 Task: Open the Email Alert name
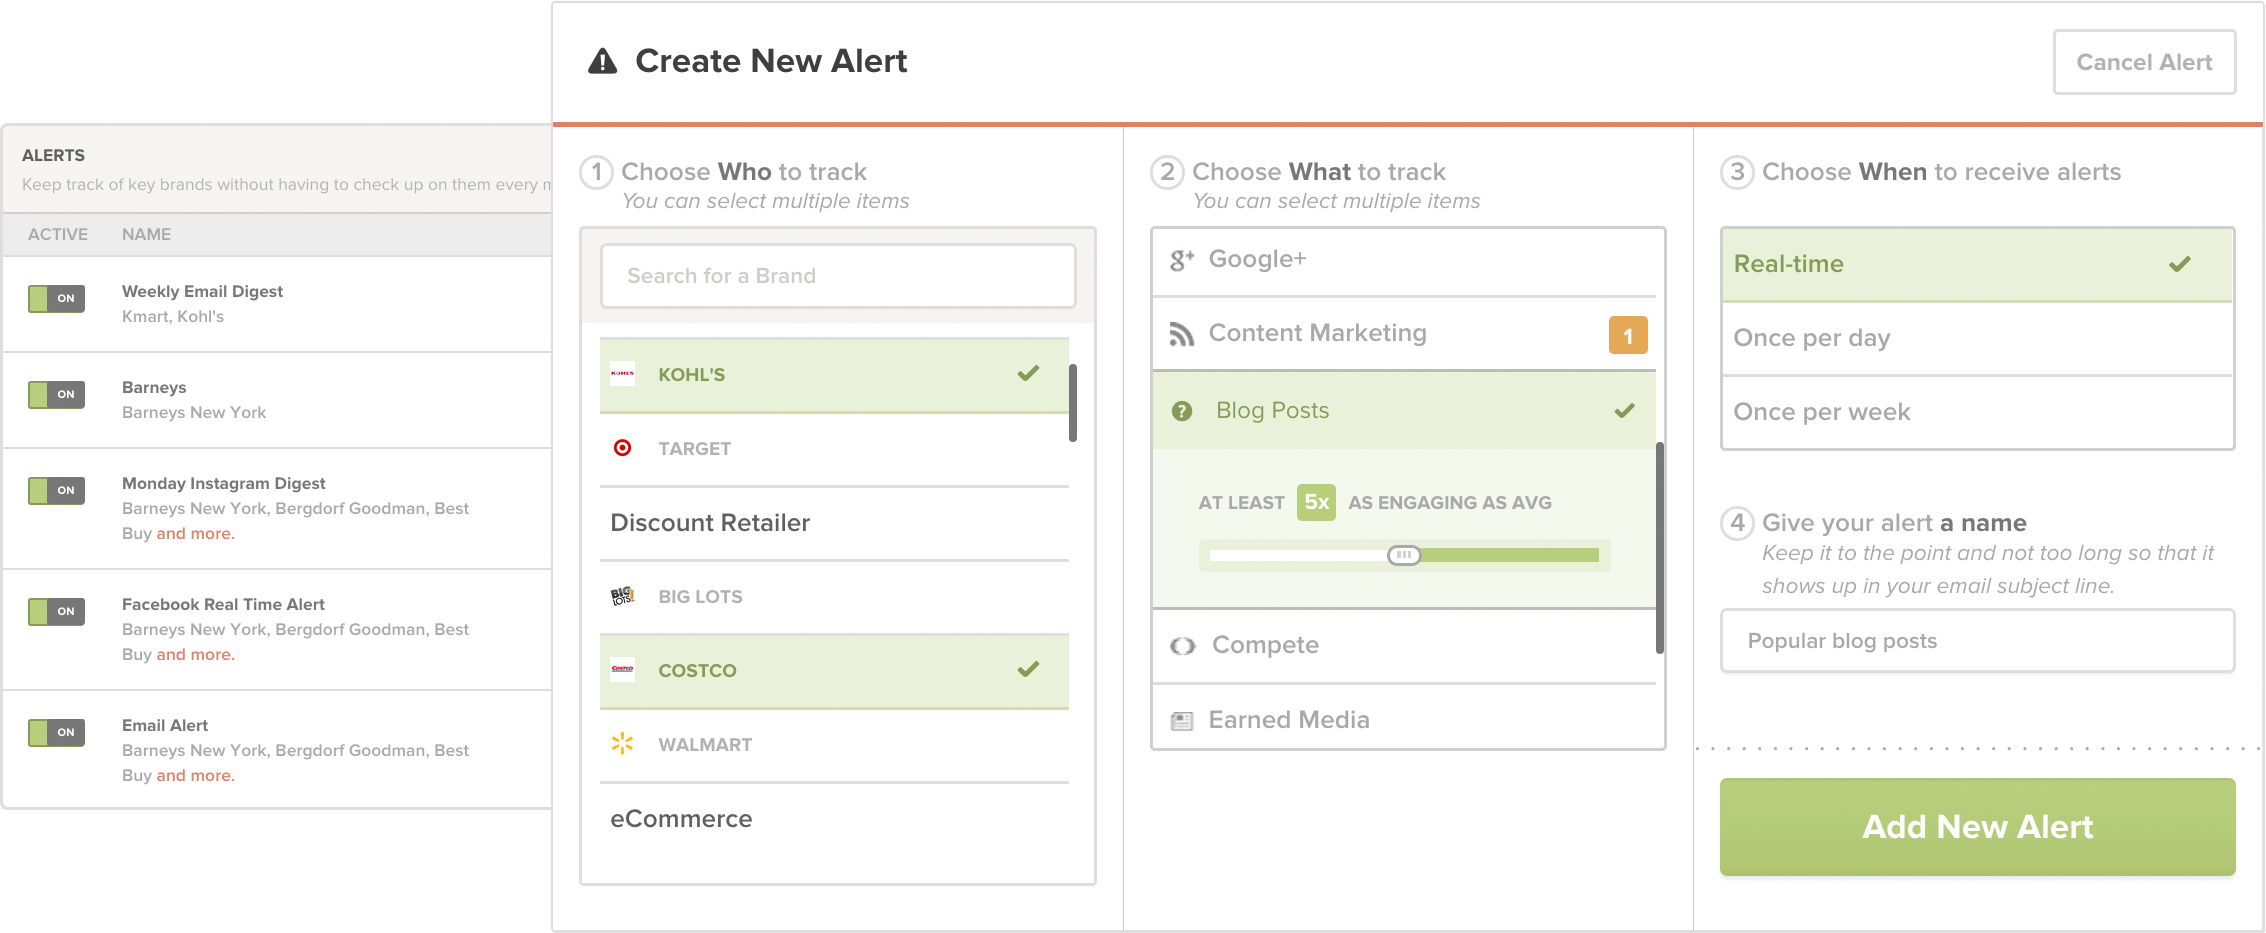coord(165,726)
